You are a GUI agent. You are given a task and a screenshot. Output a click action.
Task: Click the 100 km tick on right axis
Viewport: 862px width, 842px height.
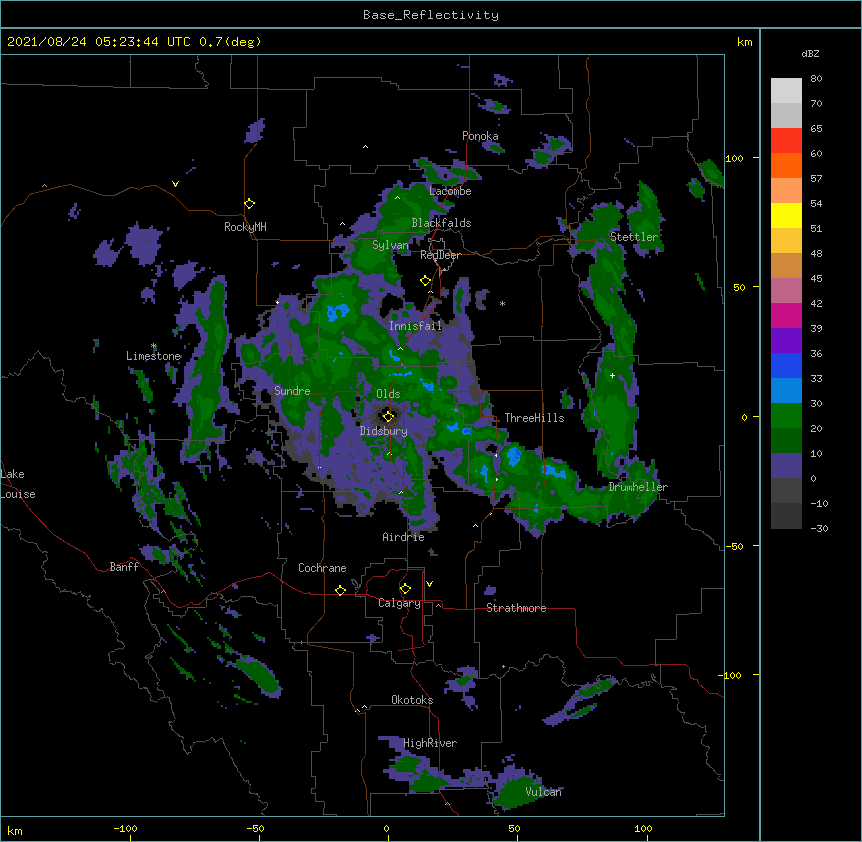[x=734, y=158]
